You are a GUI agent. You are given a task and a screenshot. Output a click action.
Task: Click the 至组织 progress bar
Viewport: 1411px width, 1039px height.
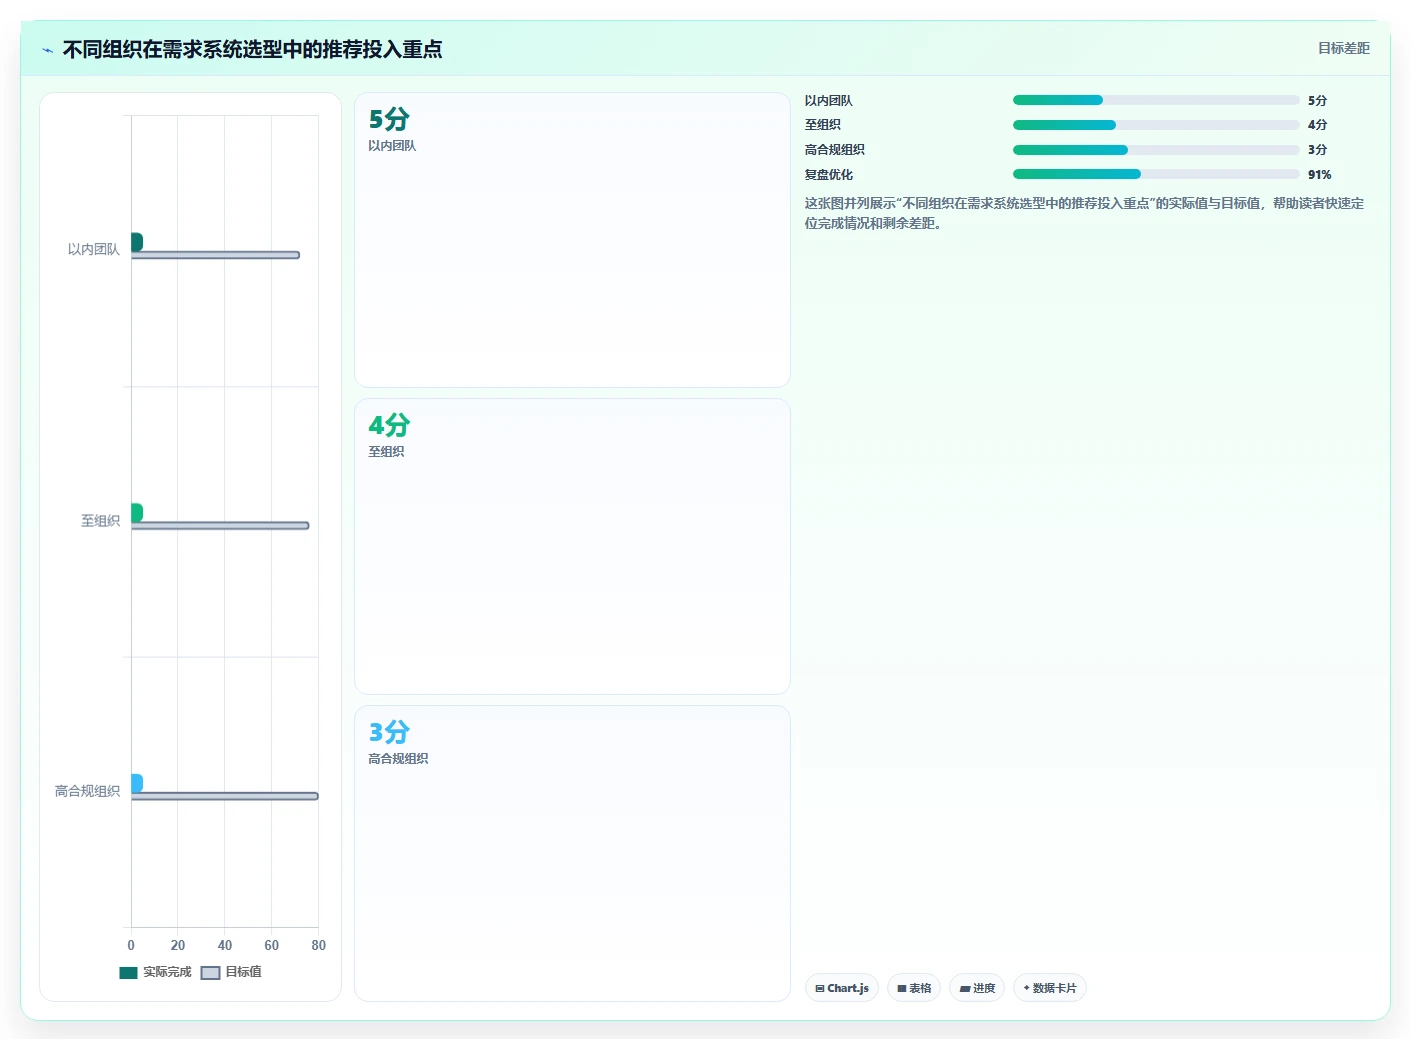coord(1156,125)
